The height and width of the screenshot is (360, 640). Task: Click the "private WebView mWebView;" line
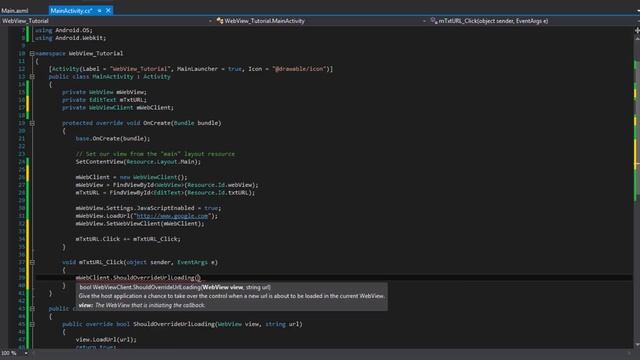click(x=104, y=92)
